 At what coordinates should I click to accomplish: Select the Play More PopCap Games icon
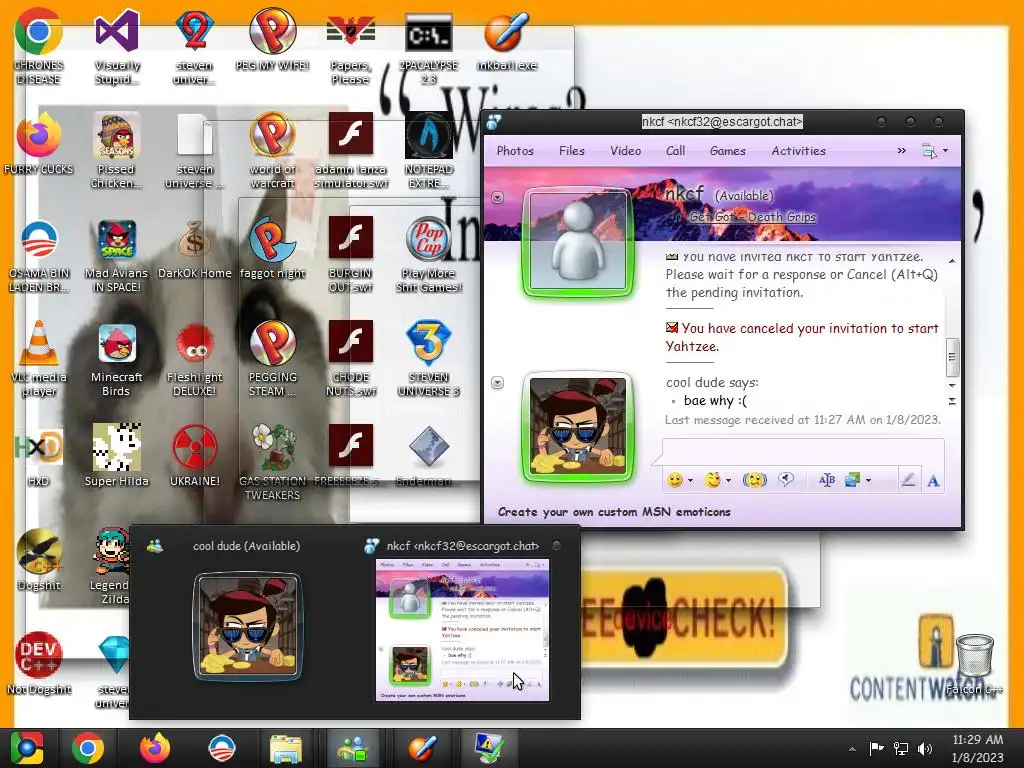[x=428, y=255]
